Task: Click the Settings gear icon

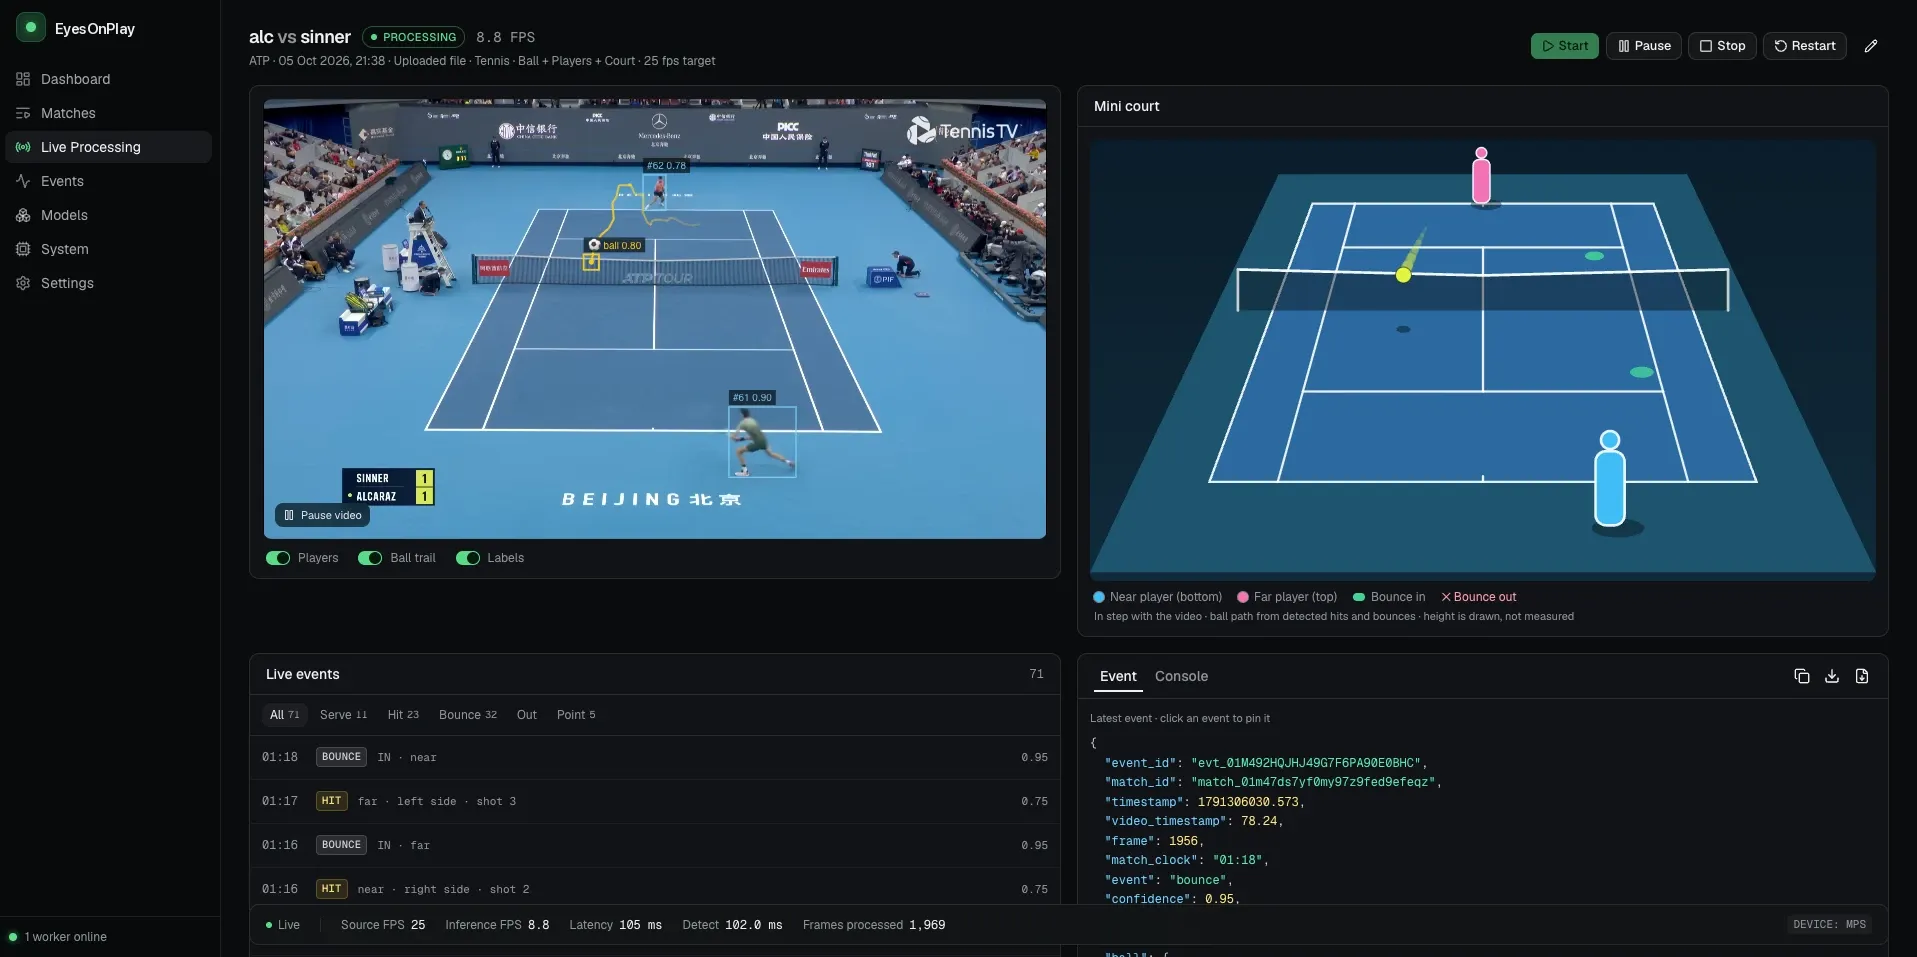Action: [23, 283]
